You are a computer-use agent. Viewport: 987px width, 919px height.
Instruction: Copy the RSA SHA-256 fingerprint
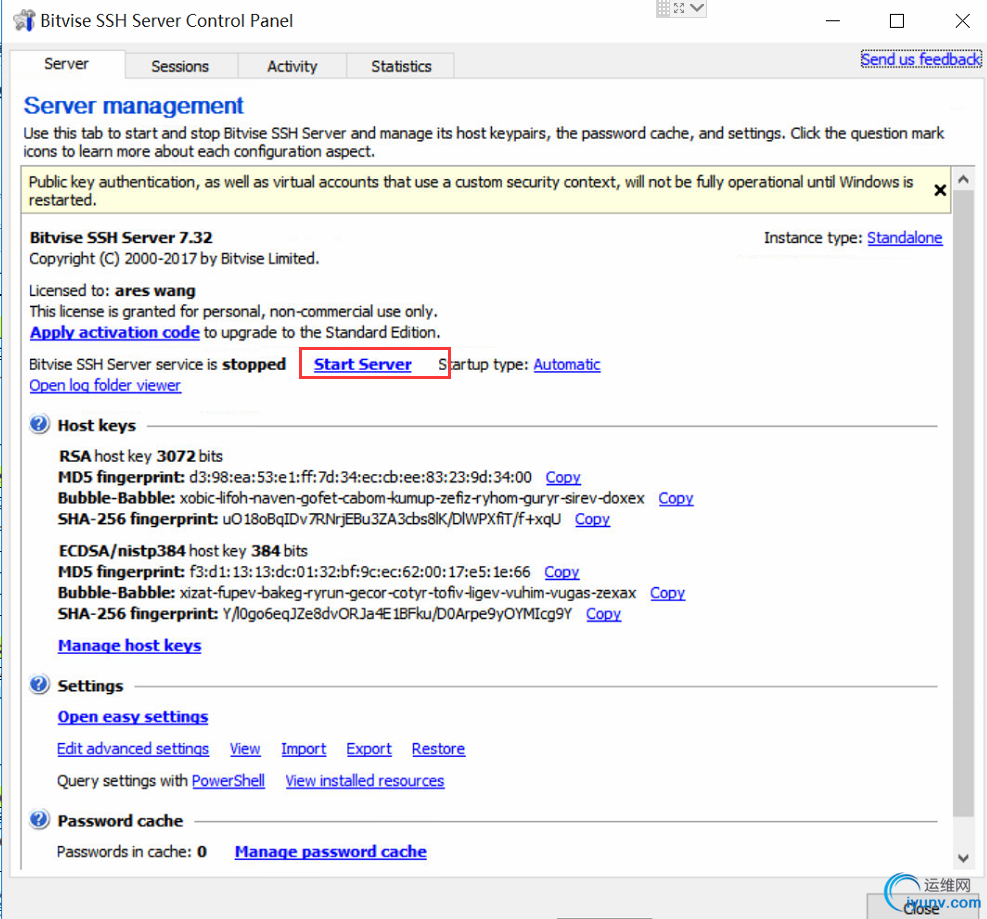[x=592, y=519]
